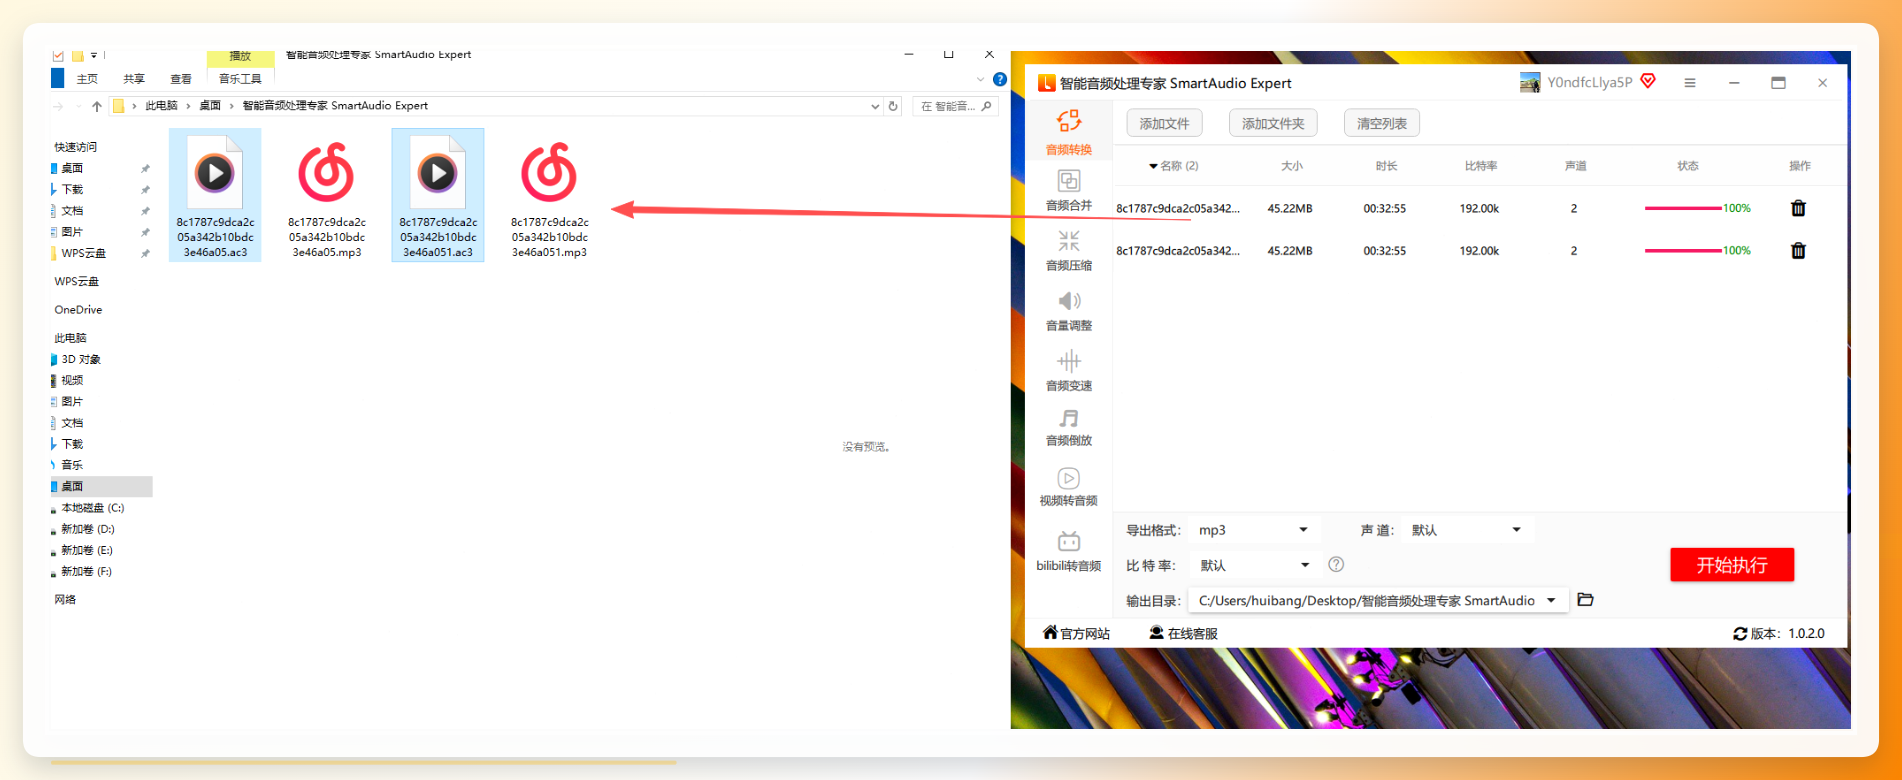1902x780 pixels.
Task: Collapse the Explorer ribbon with the chevron
Action: click(980, 79)
